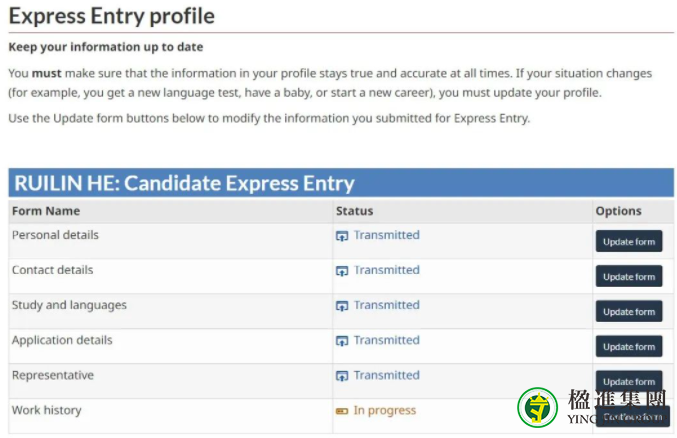
Task: Update the Study and languages form
Action: click(x=629, y=311)
